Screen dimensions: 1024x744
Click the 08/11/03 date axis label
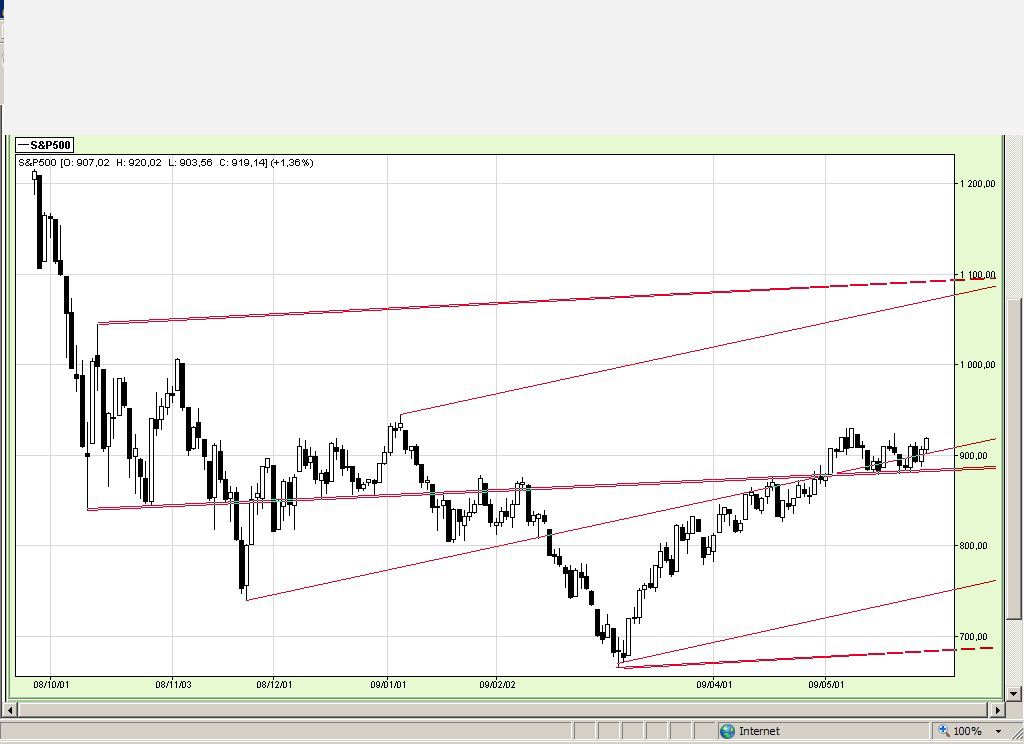(x=173, y=685)
